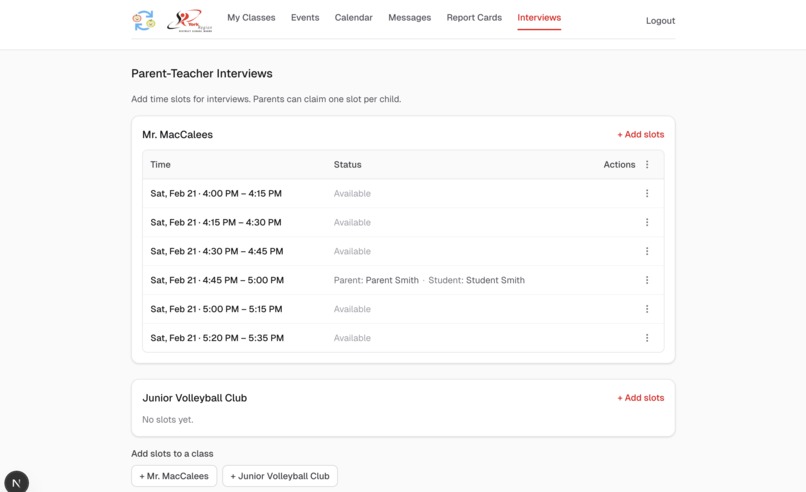Image resolution: width=806 pixels, height=492 pixels.
Task: Click the Time column header
Action: tap(160, 165)
